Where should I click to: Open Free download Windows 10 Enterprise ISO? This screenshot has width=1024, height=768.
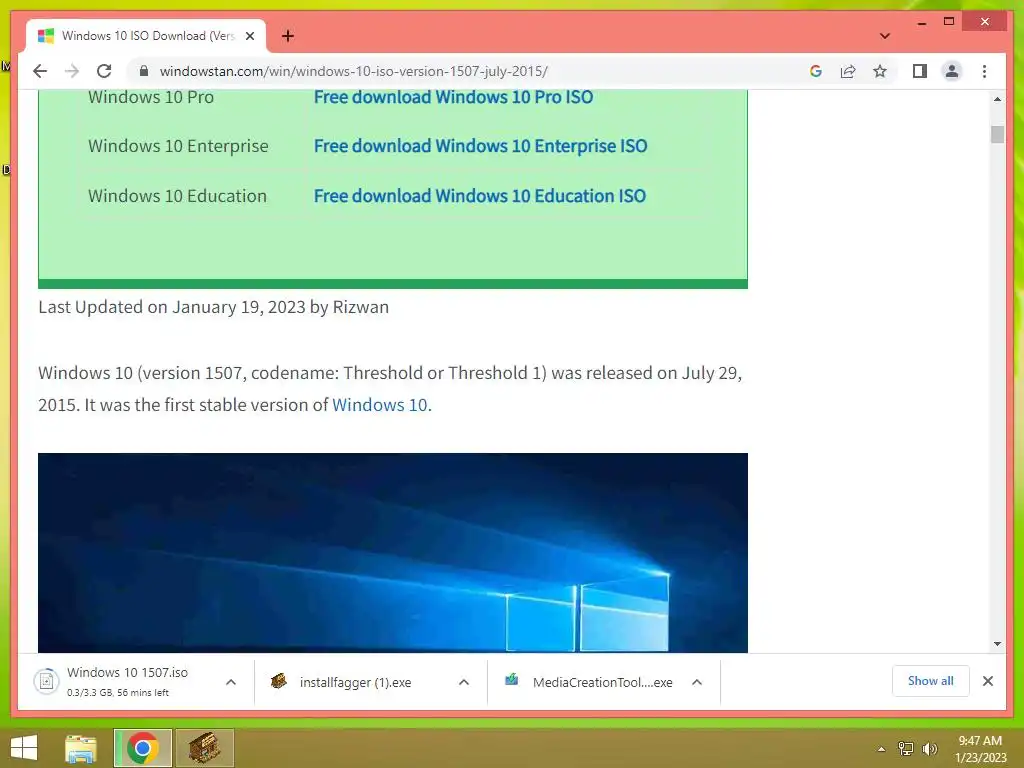481,146
